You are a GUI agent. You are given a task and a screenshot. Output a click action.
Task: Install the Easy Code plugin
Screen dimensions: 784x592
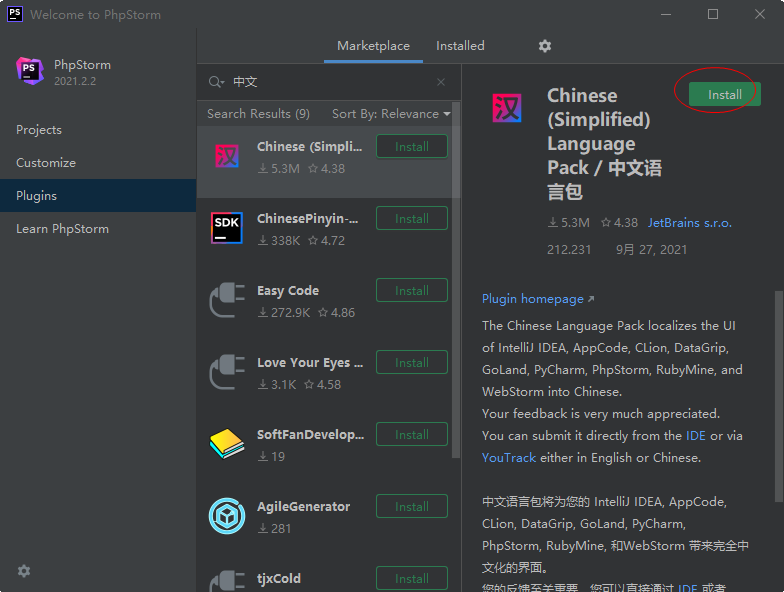tap(412, 290)
